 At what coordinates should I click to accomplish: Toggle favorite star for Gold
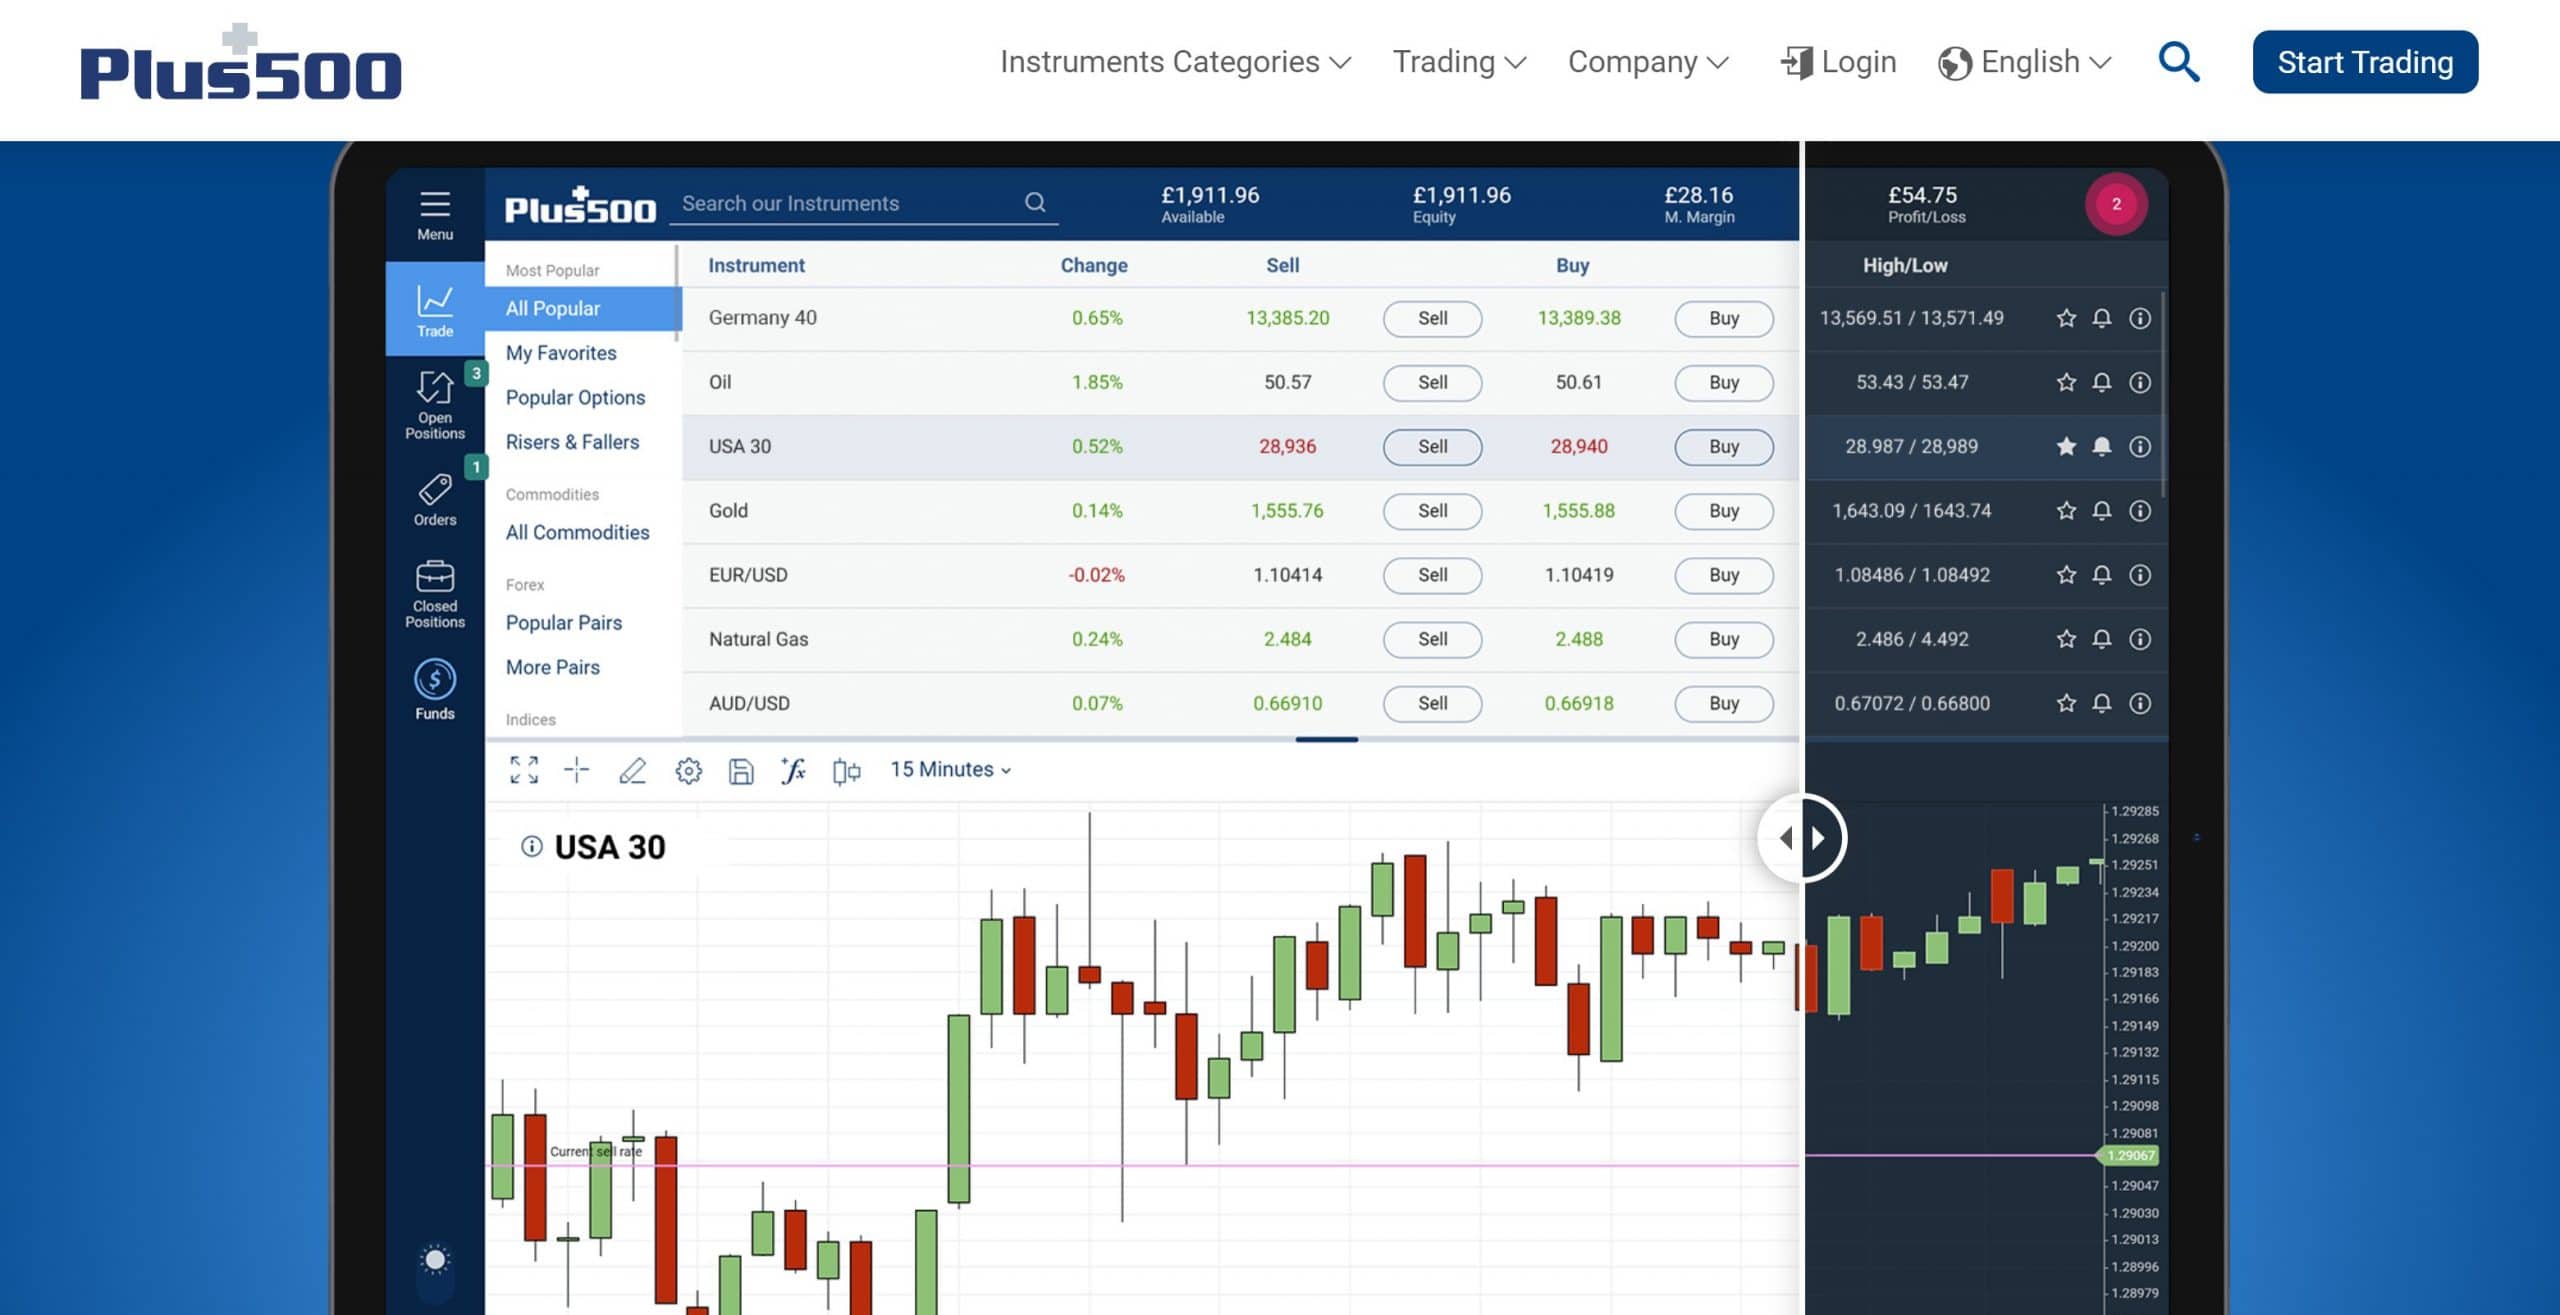pyautogui.click(x=2066, y=510)
